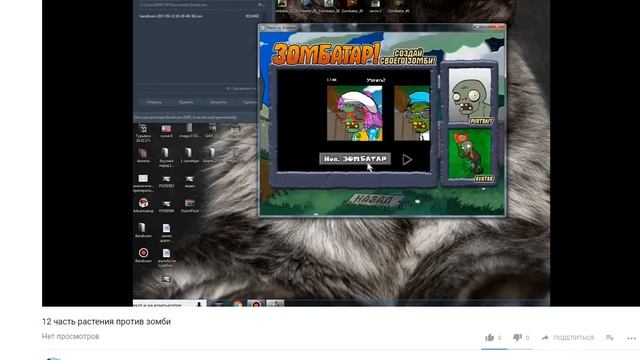Click the bandicam avi file row in Bandicam

click(199, 16)
